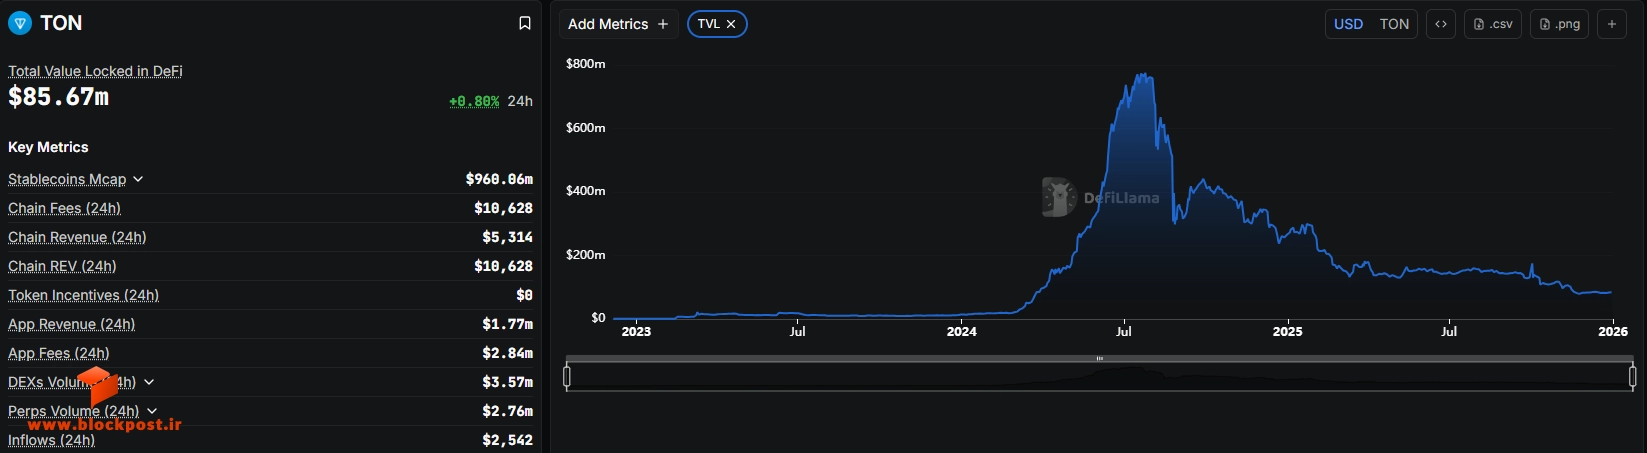Image resolution: width=1647 pixels, height=453 pixels.
Task: Click the $2.84m app fees value
Action: 507,353
